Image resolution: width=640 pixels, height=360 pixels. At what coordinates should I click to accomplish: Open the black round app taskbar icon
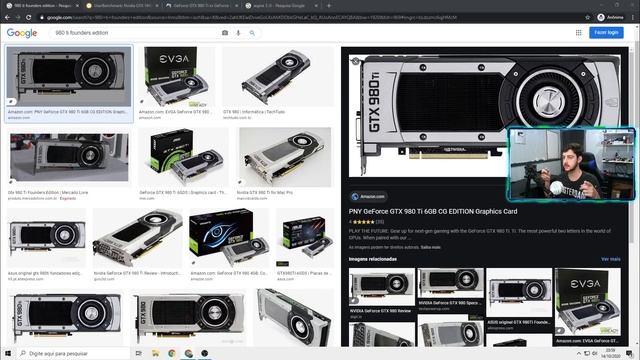pos(204,353)
